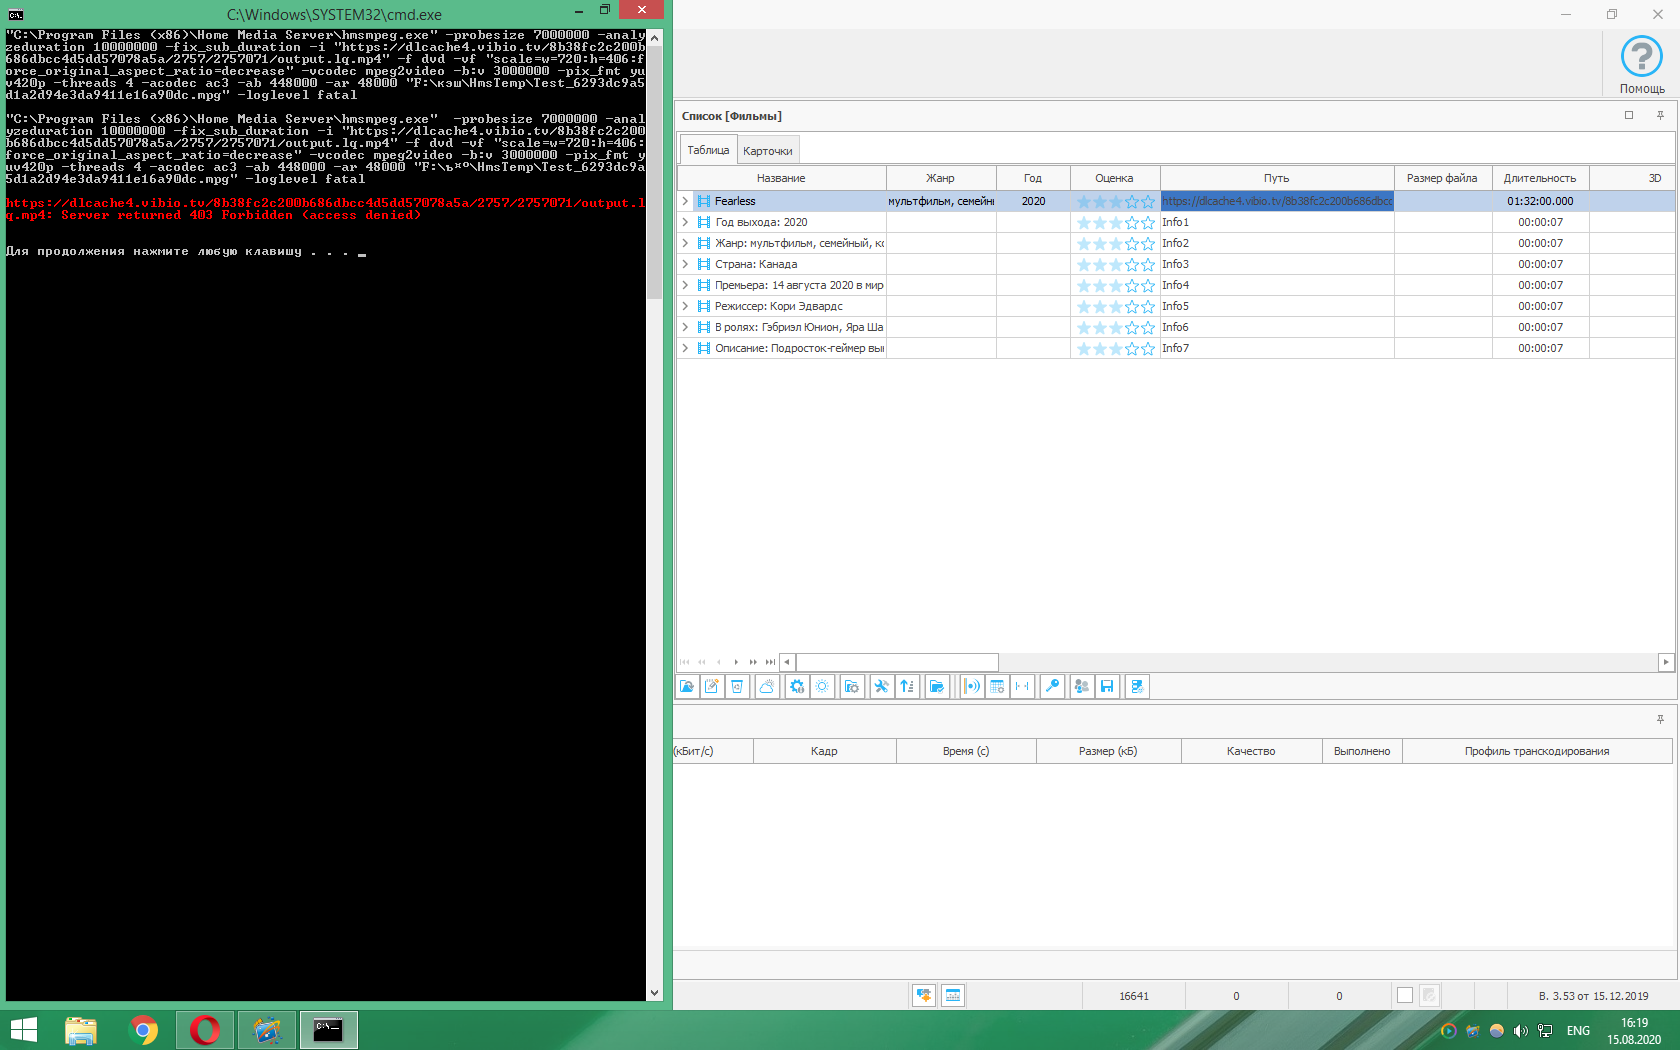Click the wrench and hammer tools icon
1680x1050 pixels.
coord(881,686)
